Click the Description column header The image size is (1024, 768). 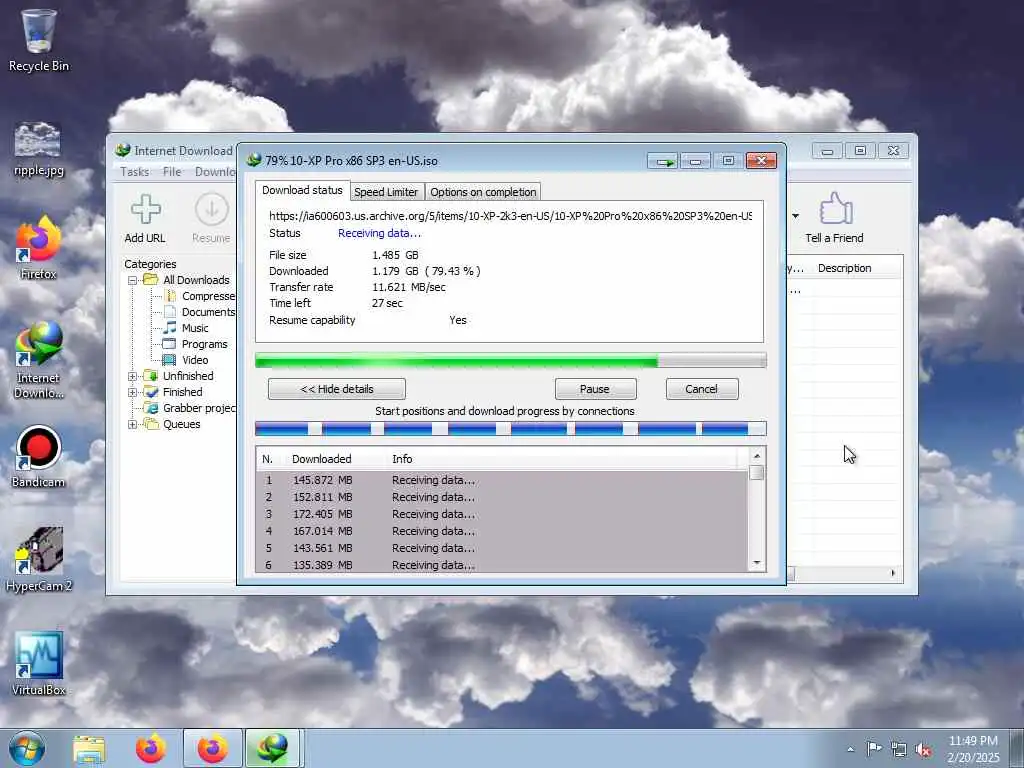point(844,268)
